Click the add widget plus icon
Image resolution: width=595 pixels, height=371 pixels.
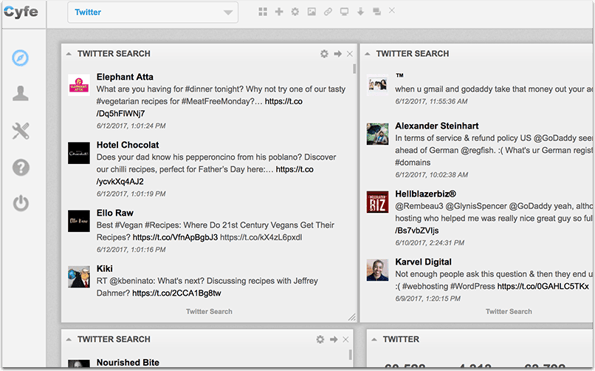pyautogui.click(x=279, y=12)
